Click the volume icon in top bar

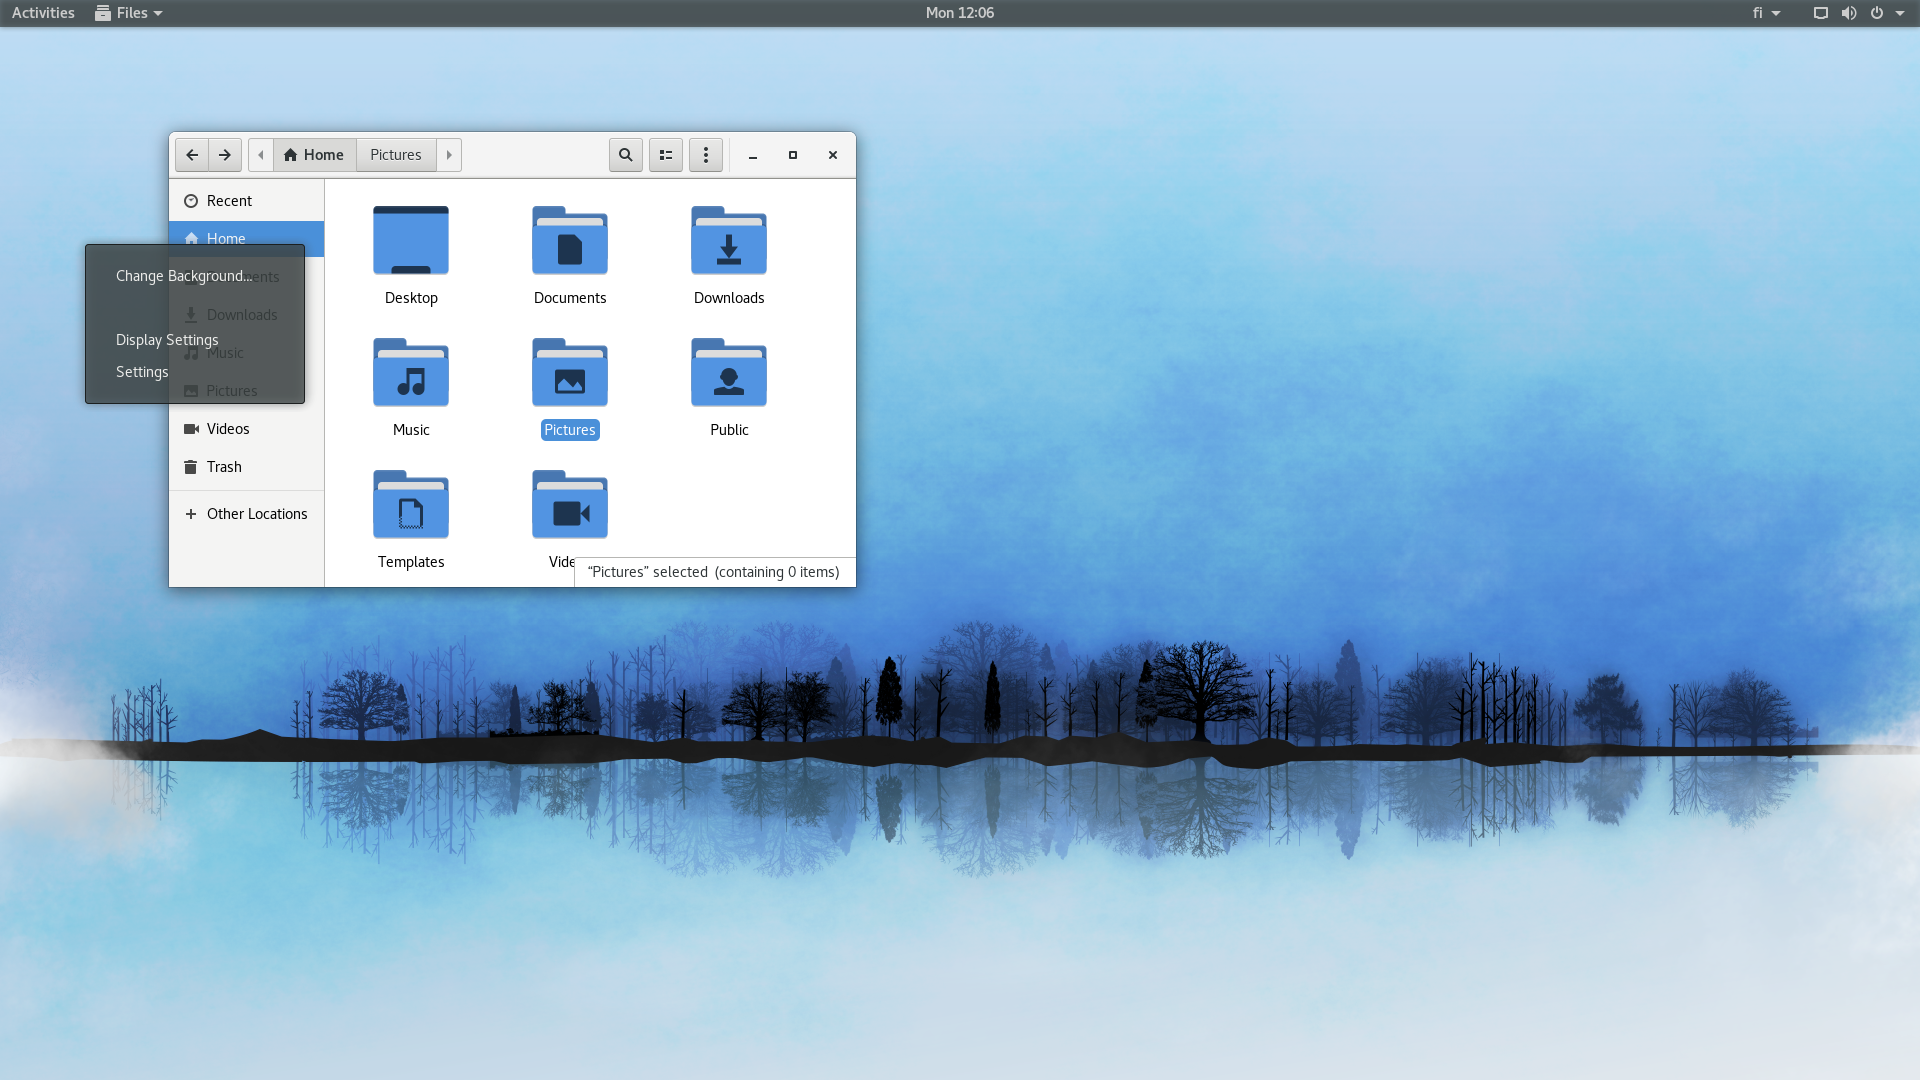click(1849, 13)
